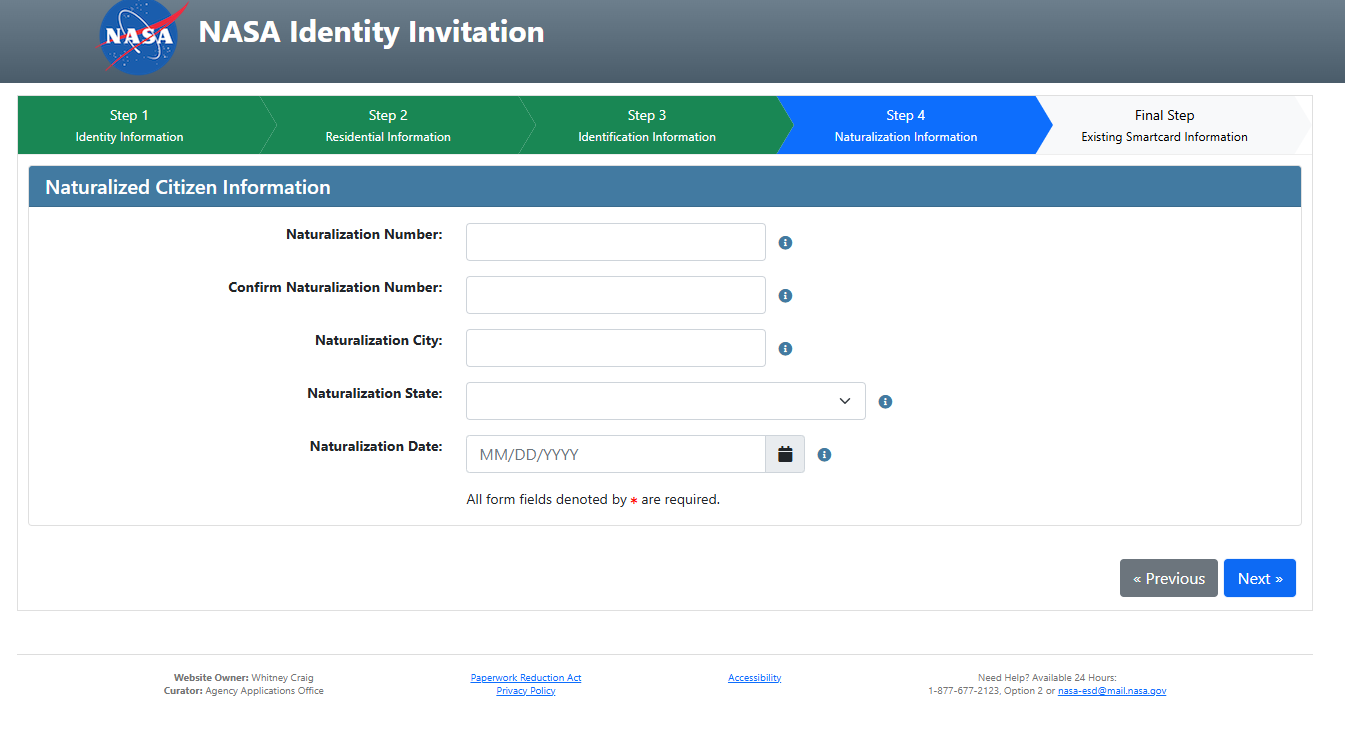Go to Step 3 Identification Information

pyautogui.click(x=647, y=125)
